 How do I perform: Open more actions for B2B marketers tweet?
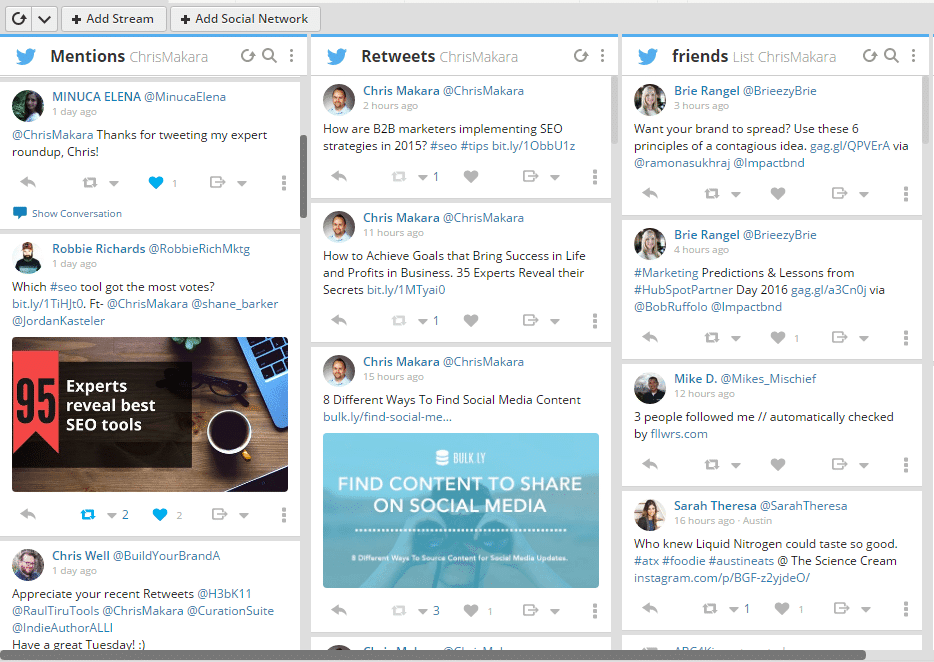tap(594, 176)
